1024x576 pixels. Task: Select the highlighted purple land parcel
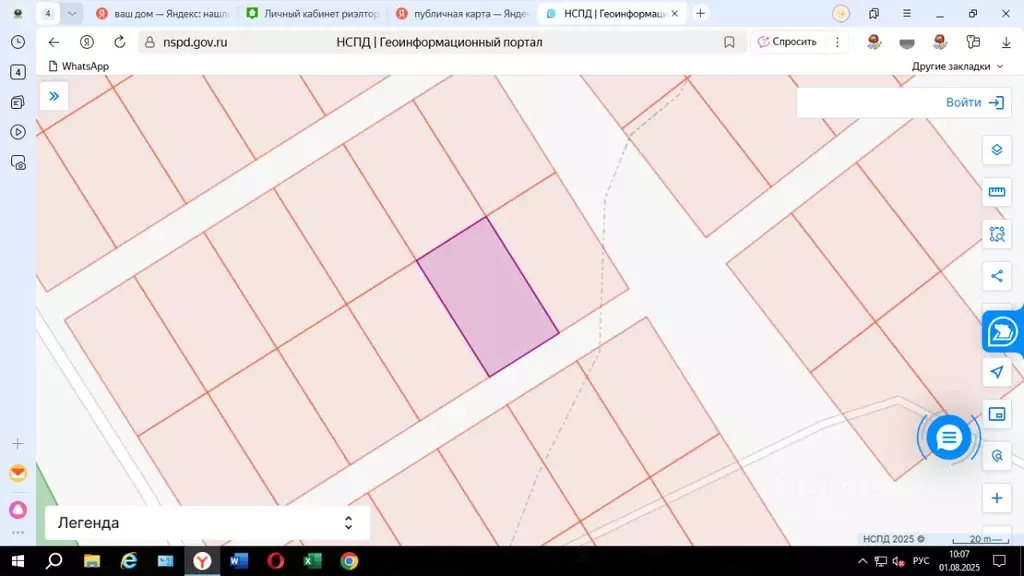[x=487, y=297]
